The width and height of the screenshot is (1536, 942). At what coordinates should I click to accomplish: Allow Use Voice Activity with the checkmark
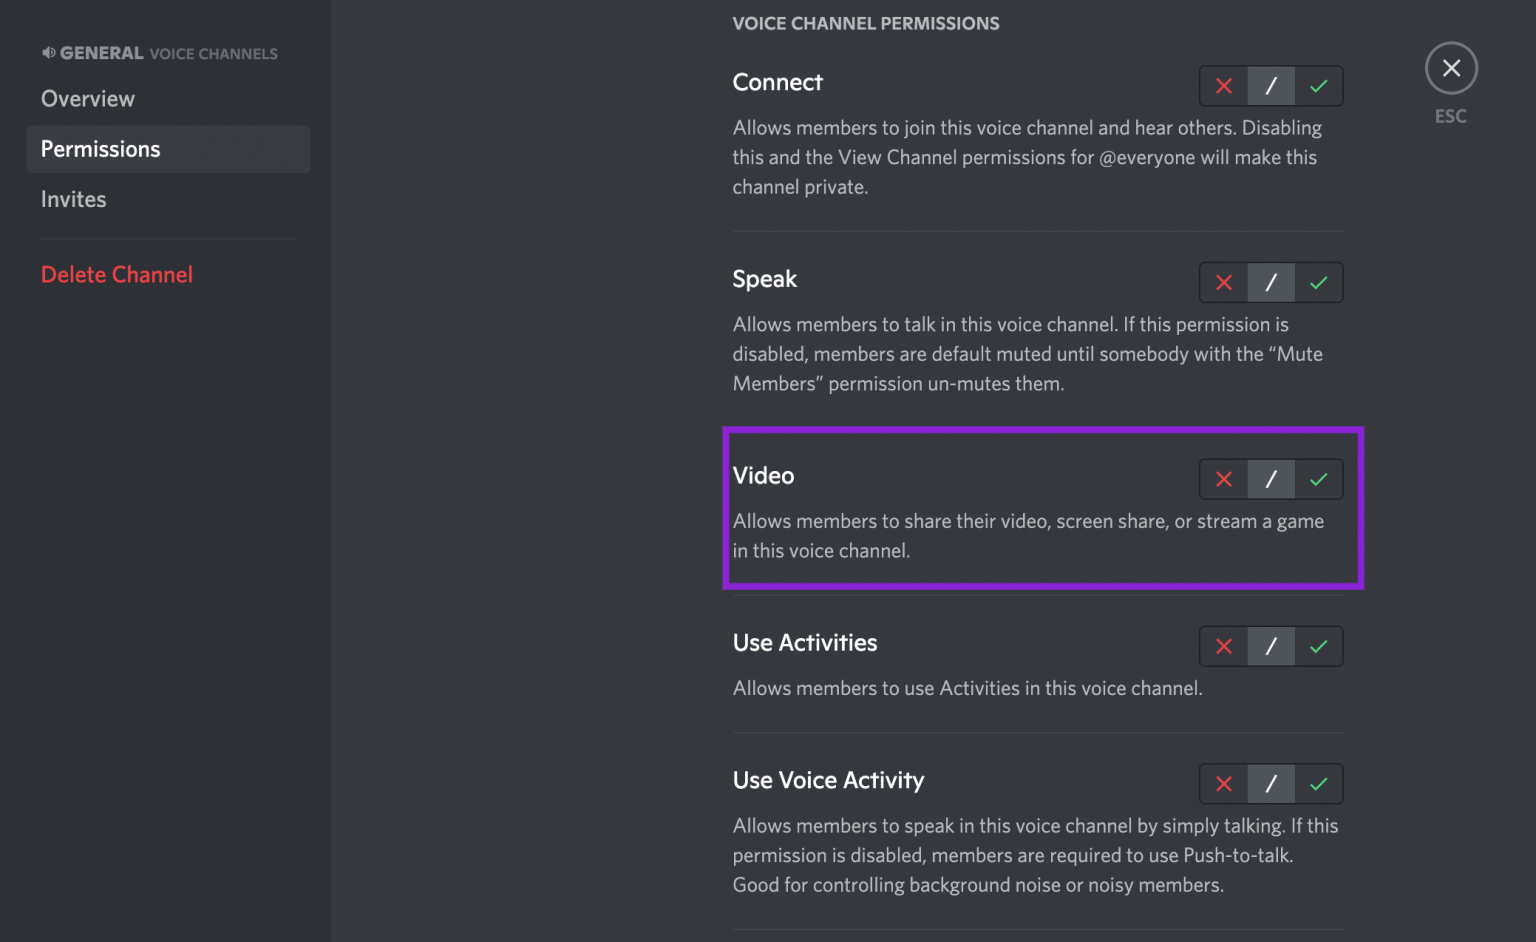click(1318, 784)
